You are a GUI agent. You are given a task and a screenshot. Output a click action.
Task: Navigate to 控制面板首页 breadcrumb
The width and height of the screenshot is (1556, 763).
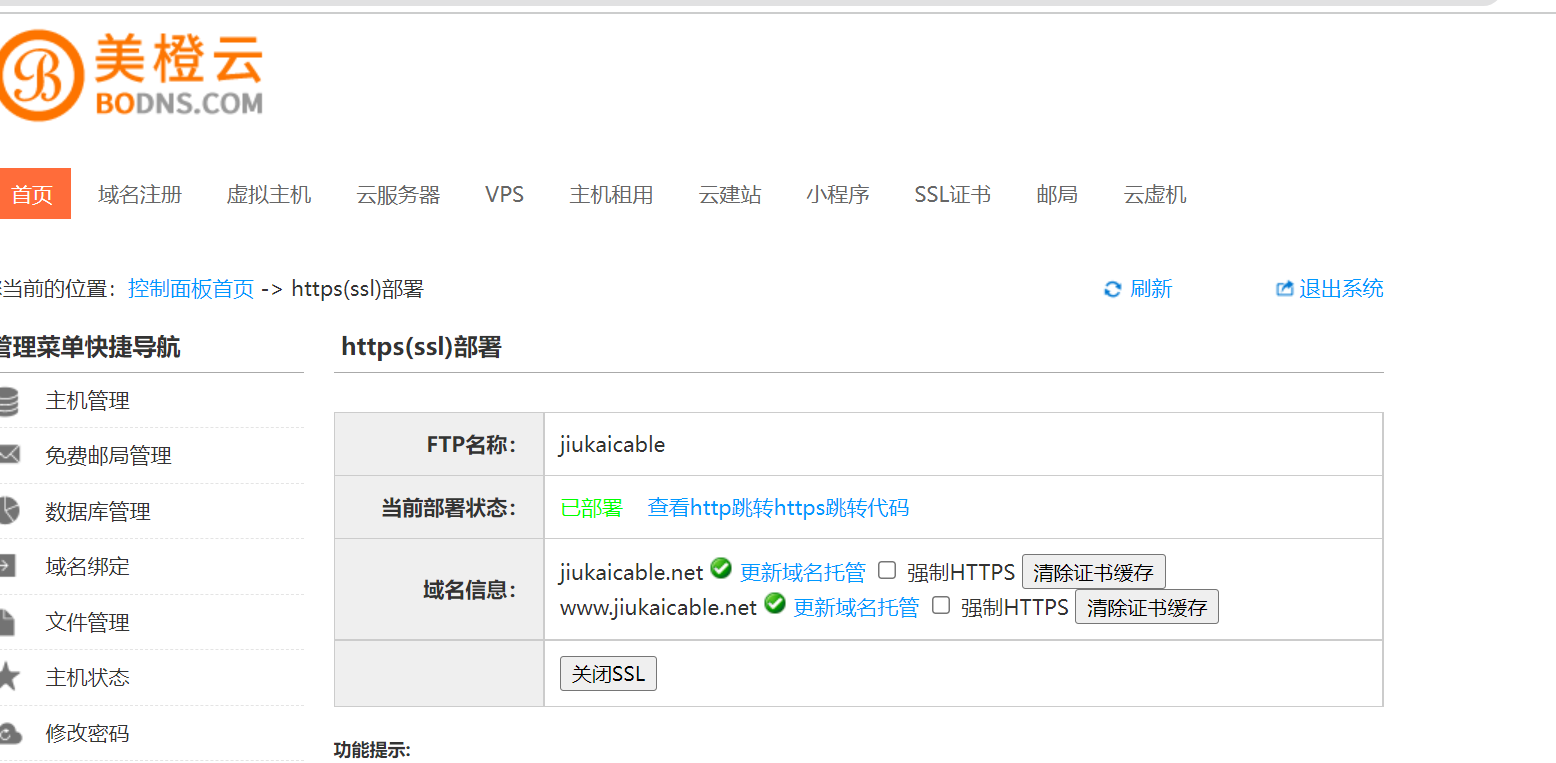click(190, 289)
